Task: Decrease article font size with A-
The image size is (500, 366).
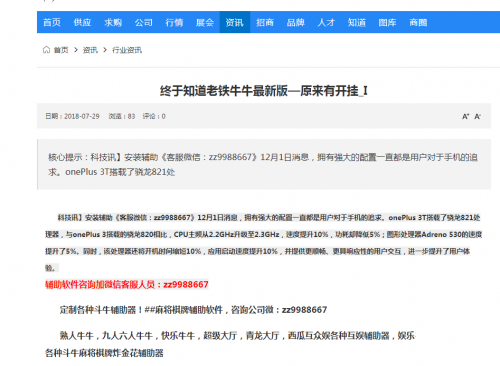Action: [478, 116]
